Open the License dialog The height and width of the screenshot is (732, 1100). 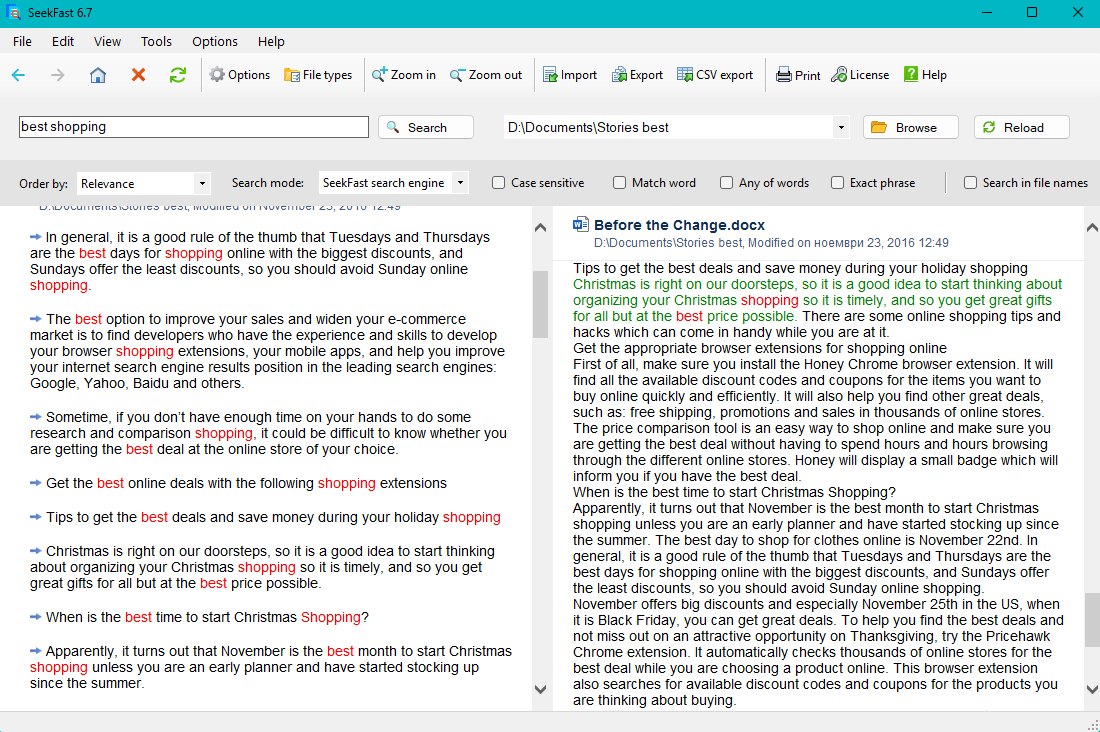859,74
